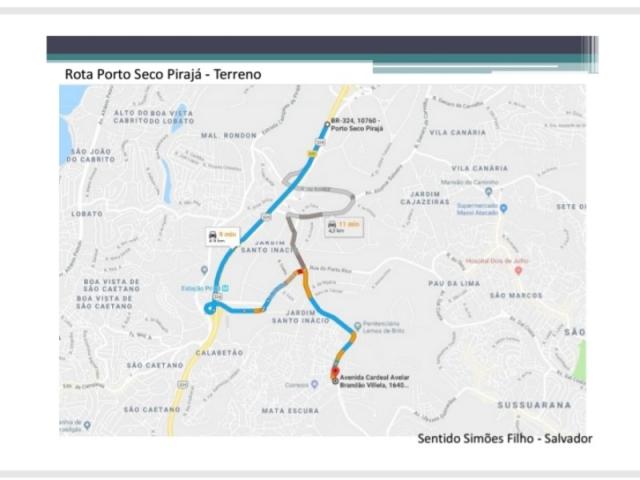
Task: Click the 'SÃO JOÃO DO CABRITO' label
Action: click(91, 155)
